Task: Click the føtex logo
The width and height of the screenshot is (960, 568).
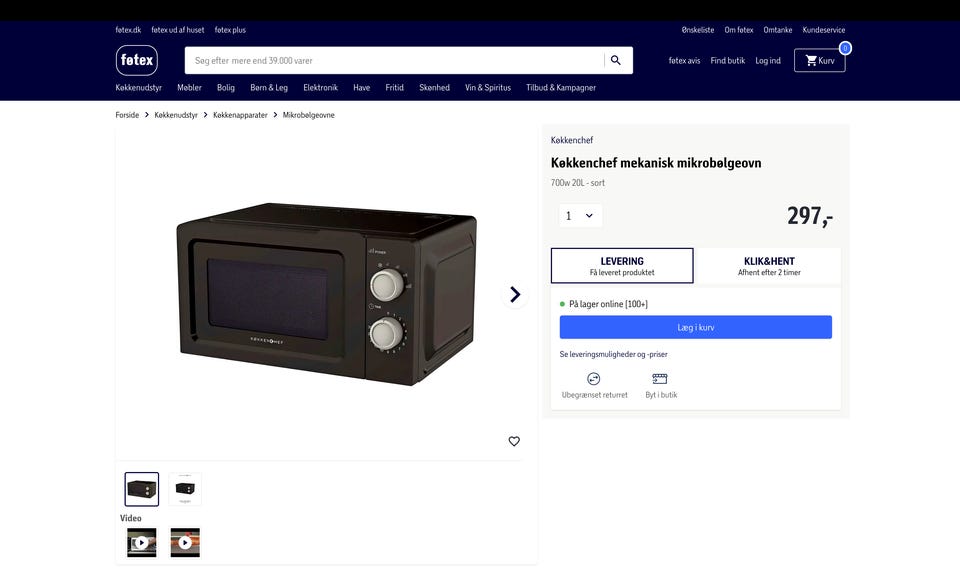Action: (137, 60)
